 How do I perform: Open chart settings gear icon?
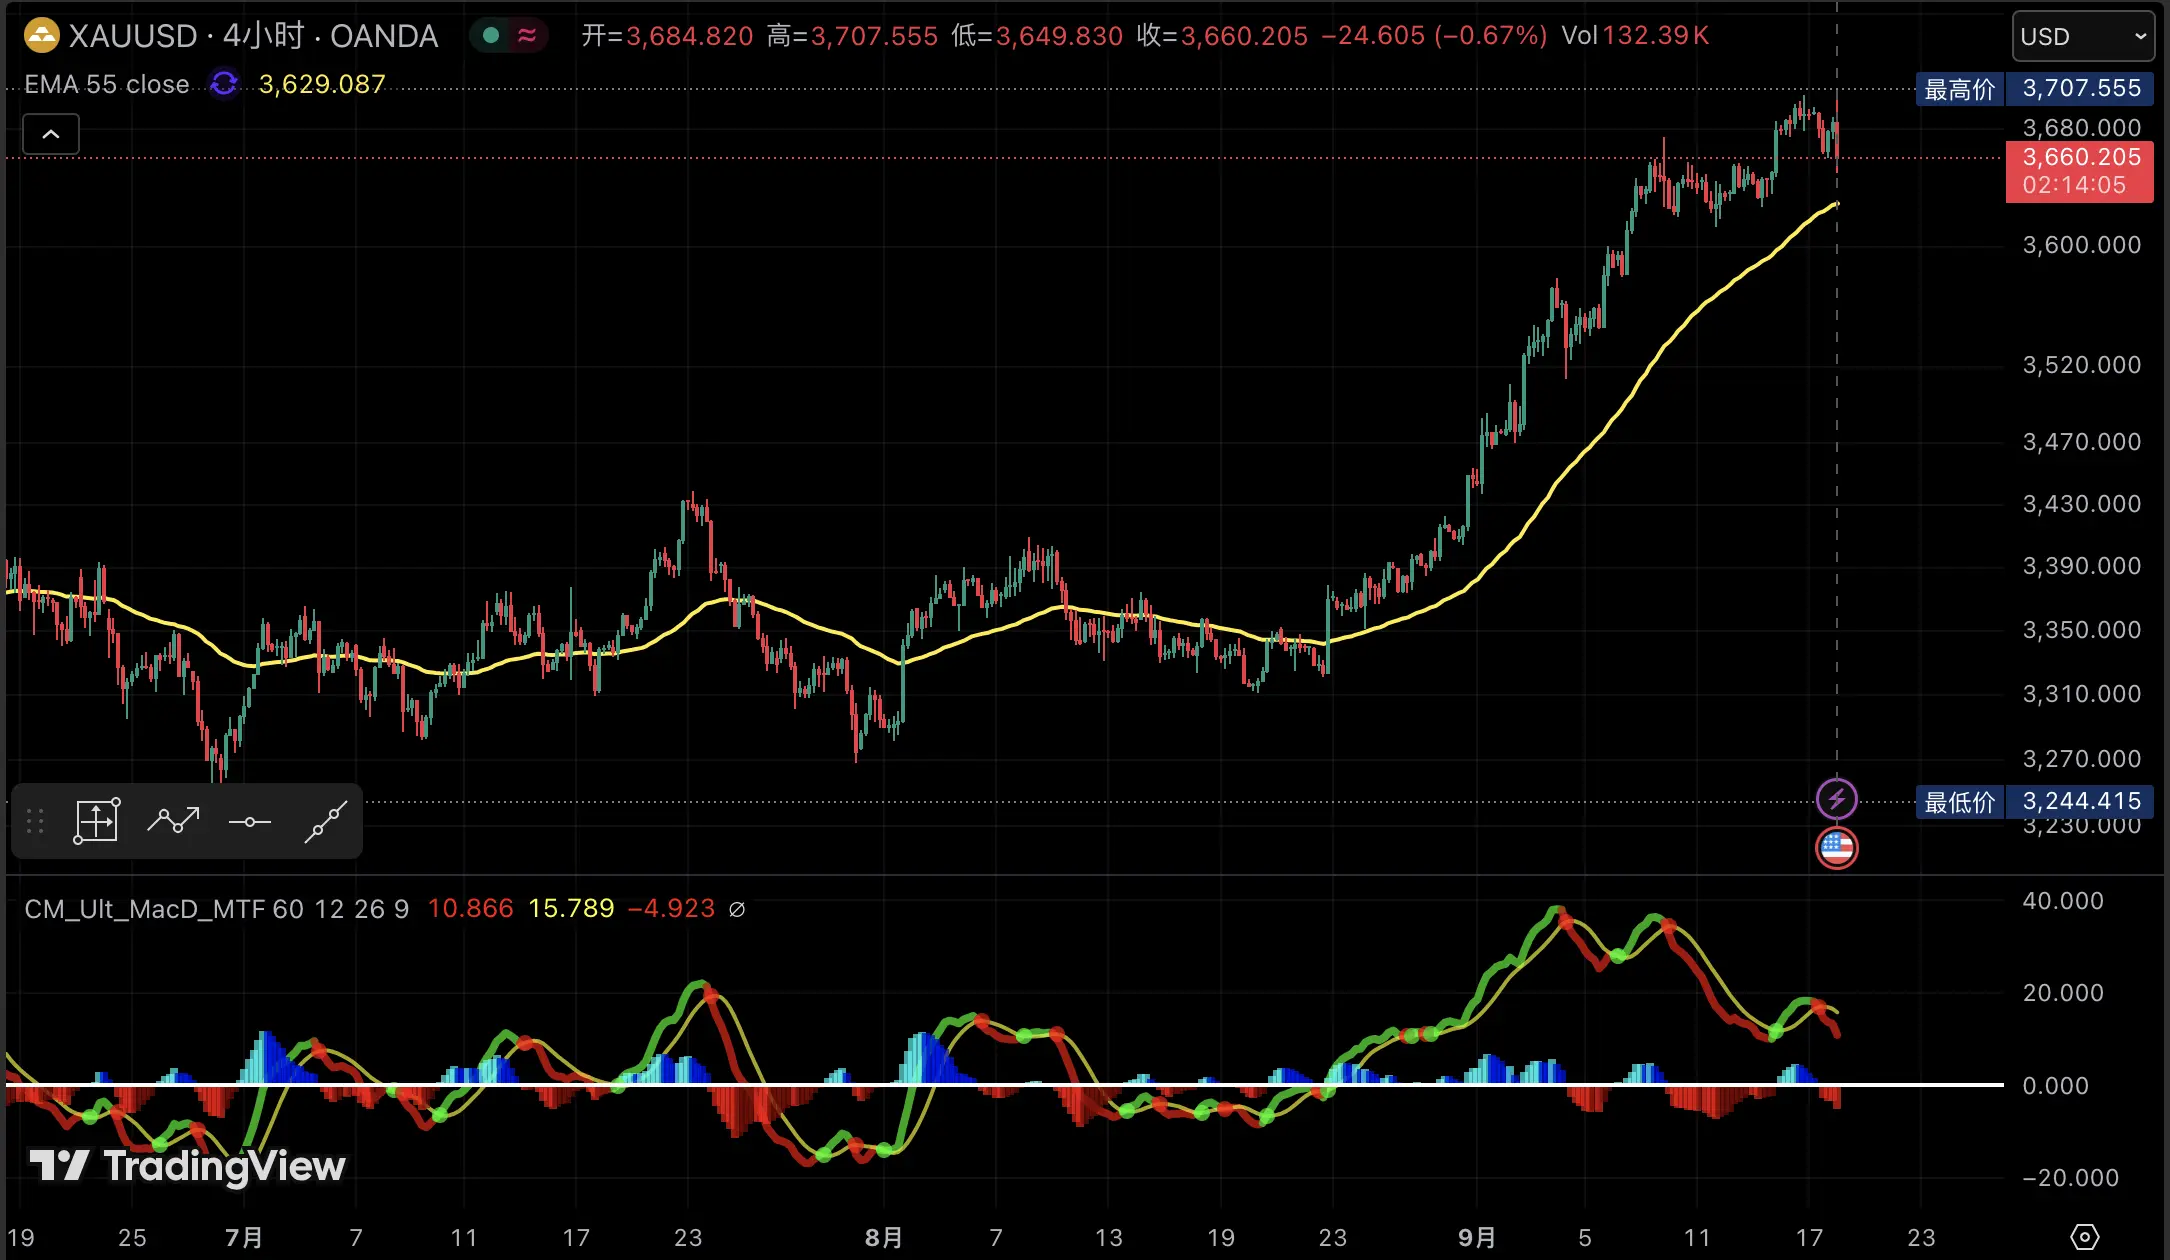click(2084, 1237)
